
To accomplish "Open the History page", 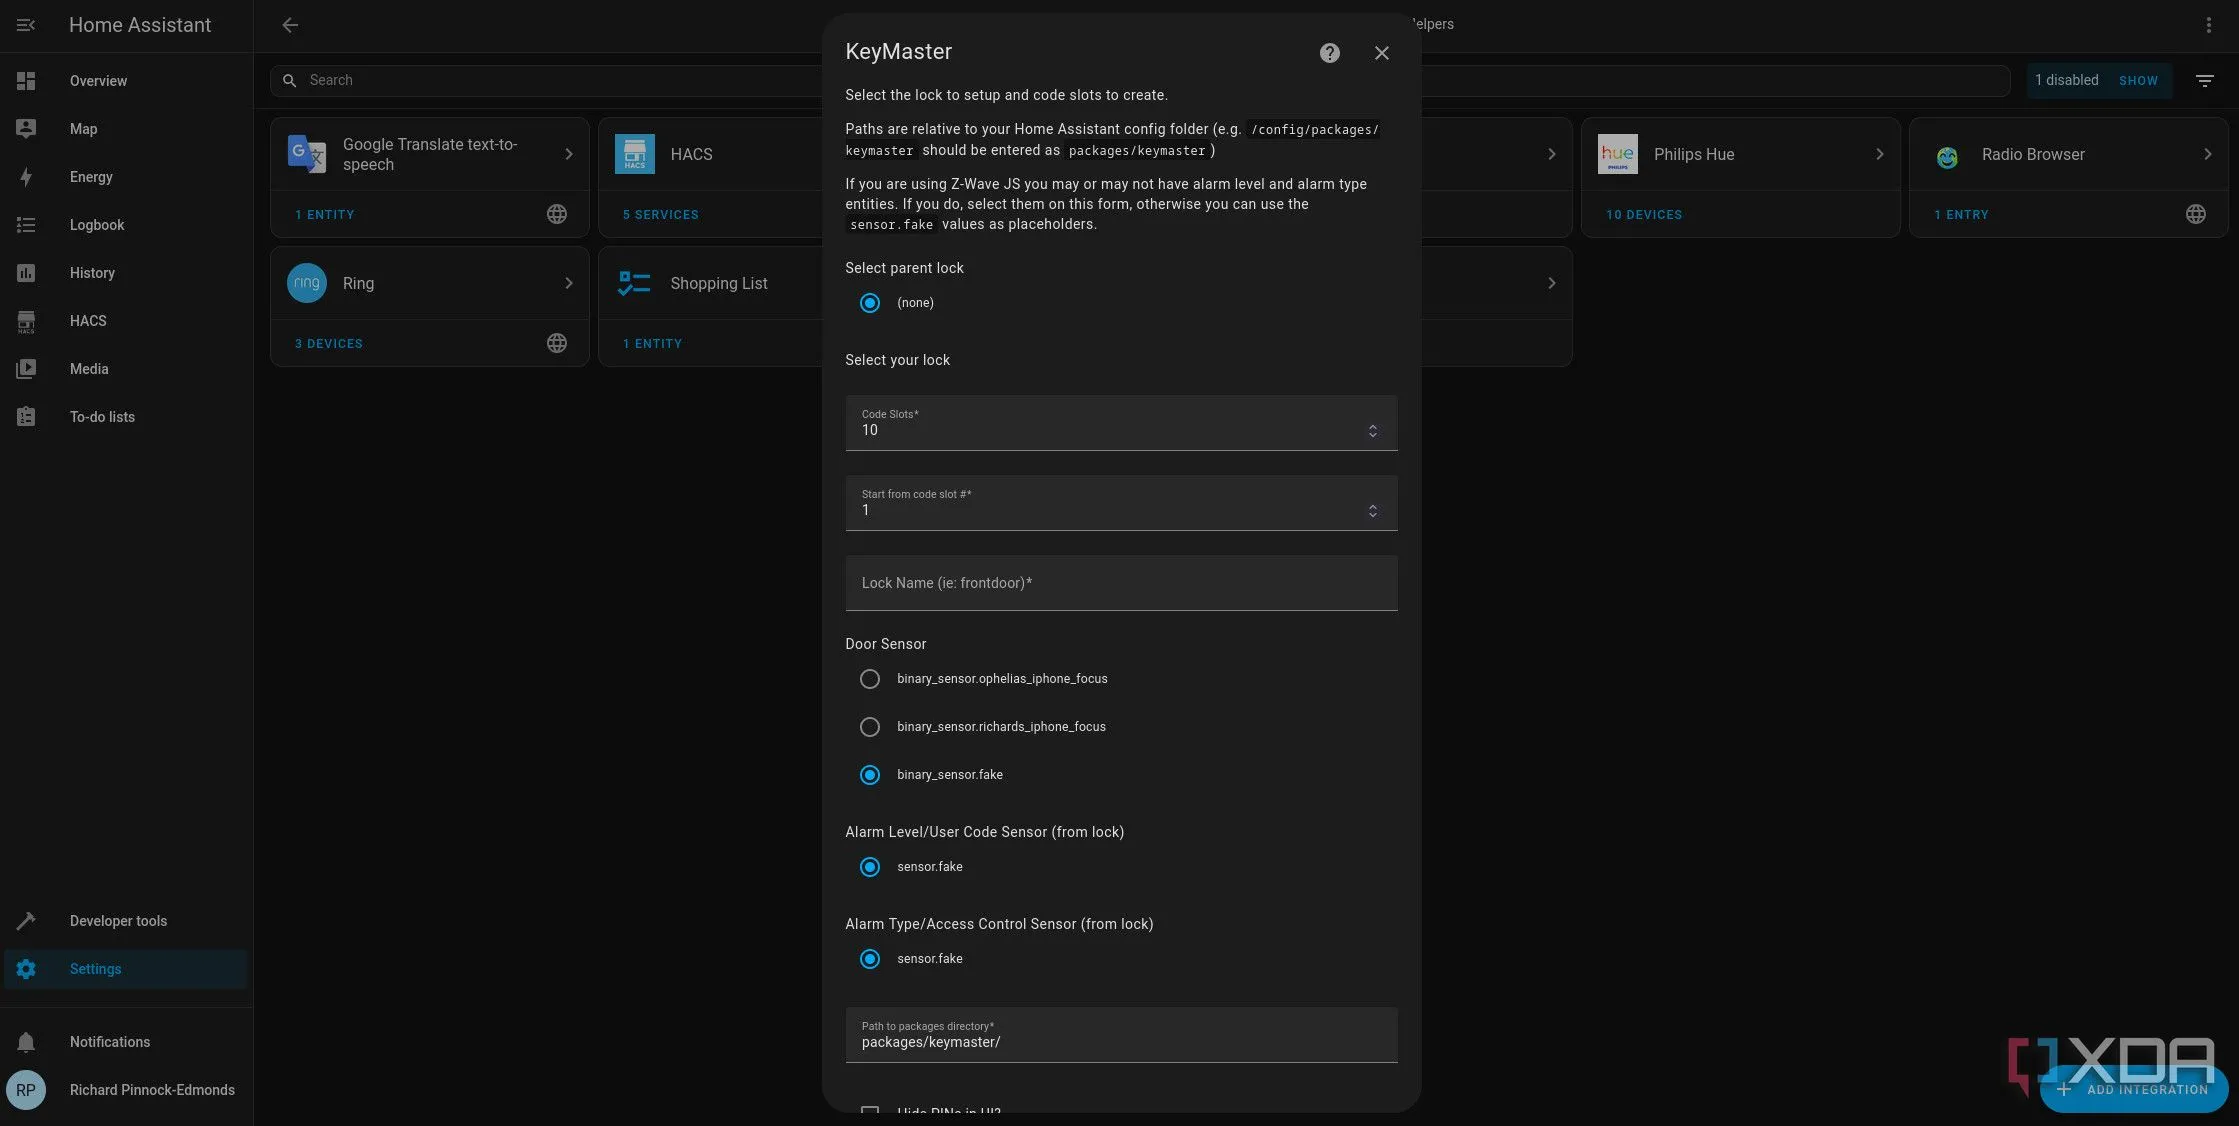I will click(125, 273).
